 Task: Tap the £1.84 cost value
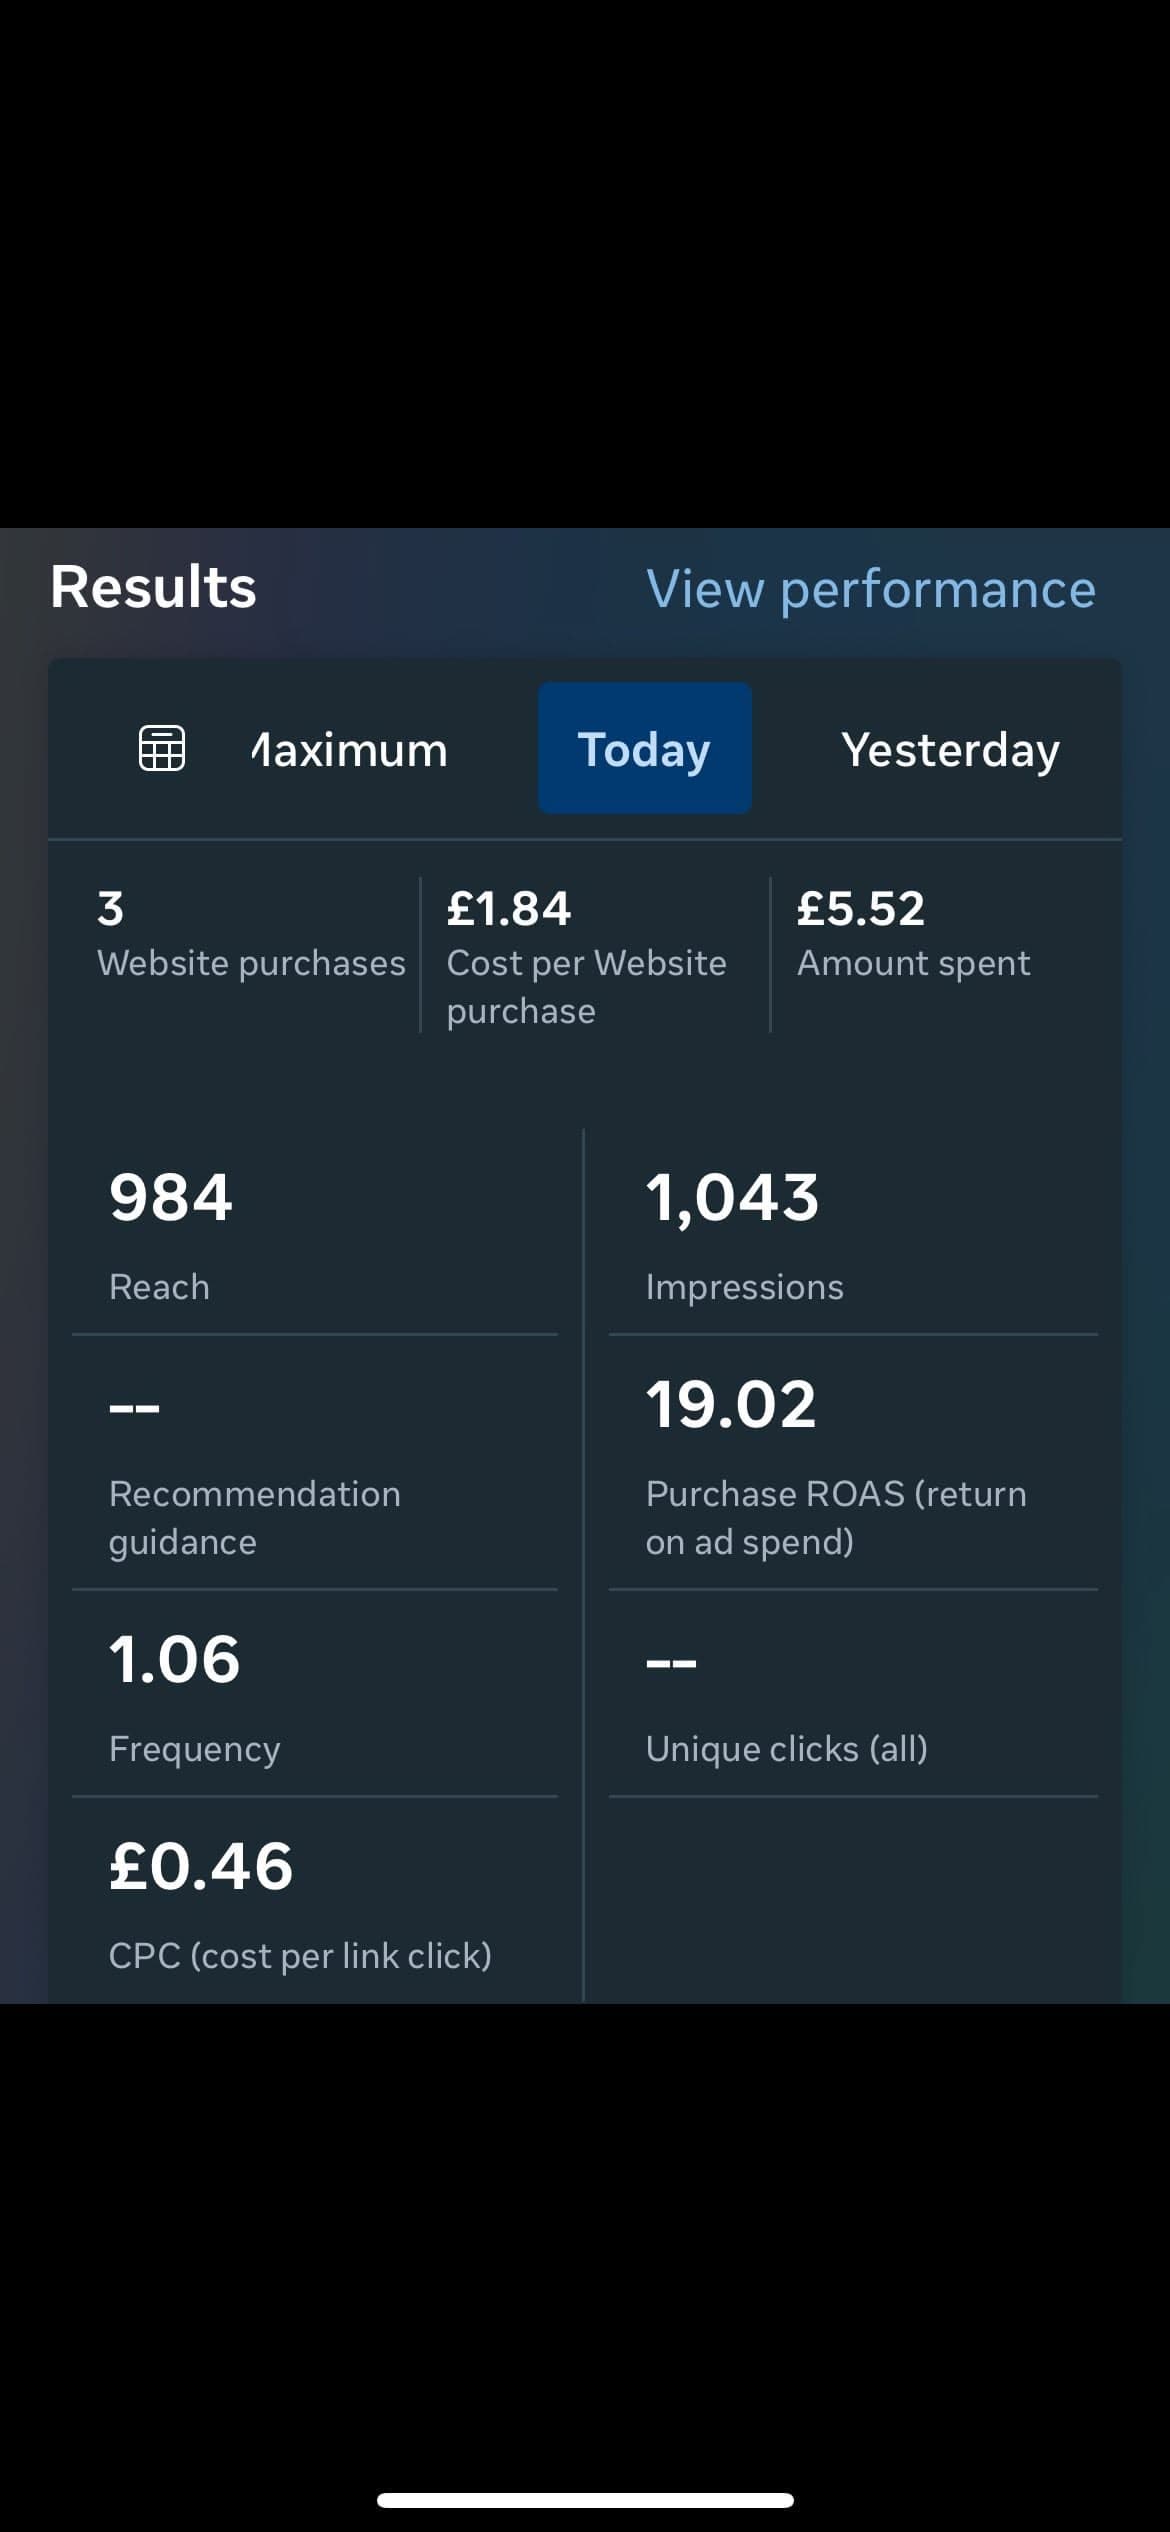[509, 908]
